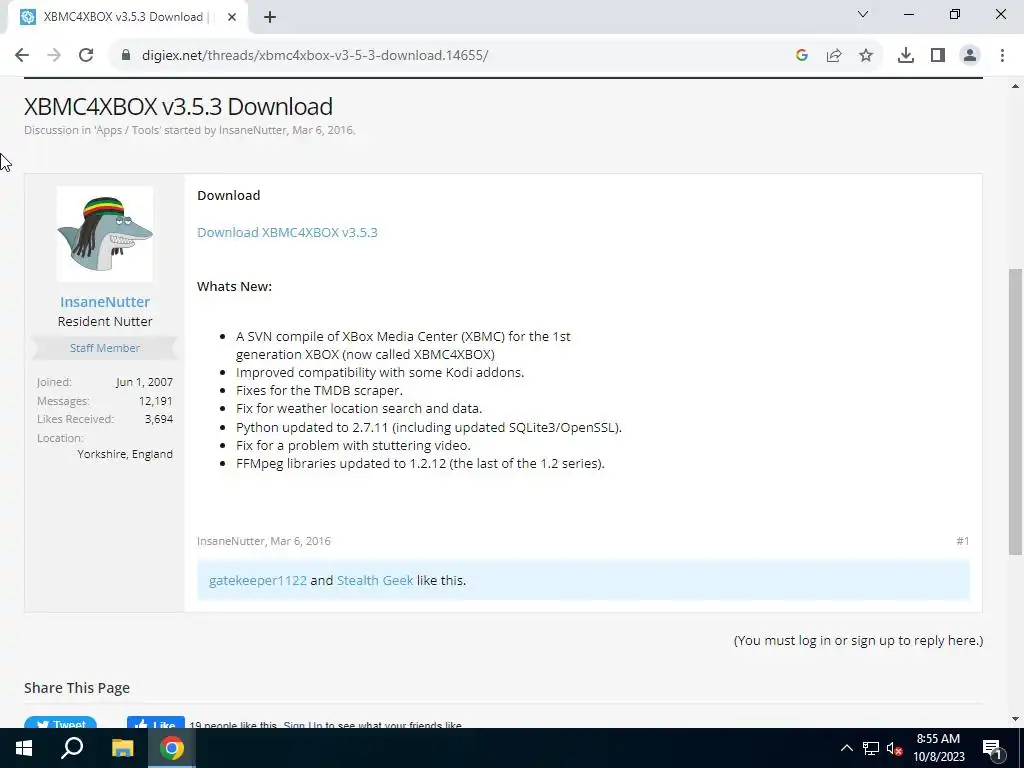Share this page via share icon
Screen dimensions: 1024x768
coord(834,56)
